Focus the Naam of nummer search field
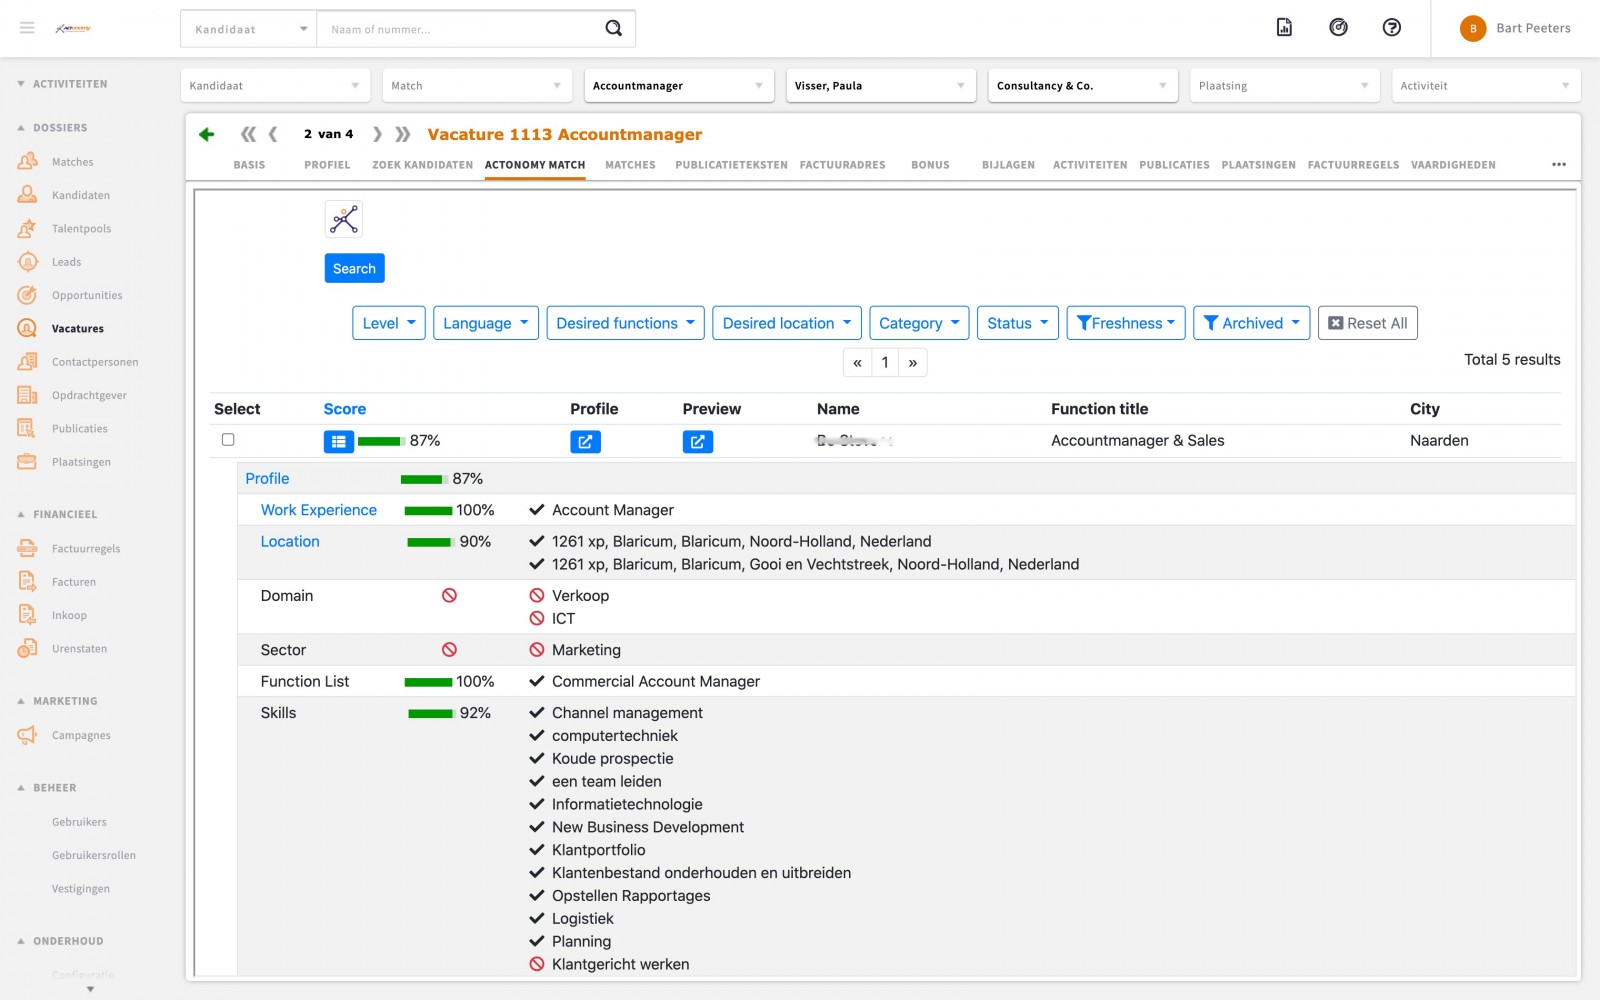This screenshot has width=1600, height=1000. click(x=460, y=29)
